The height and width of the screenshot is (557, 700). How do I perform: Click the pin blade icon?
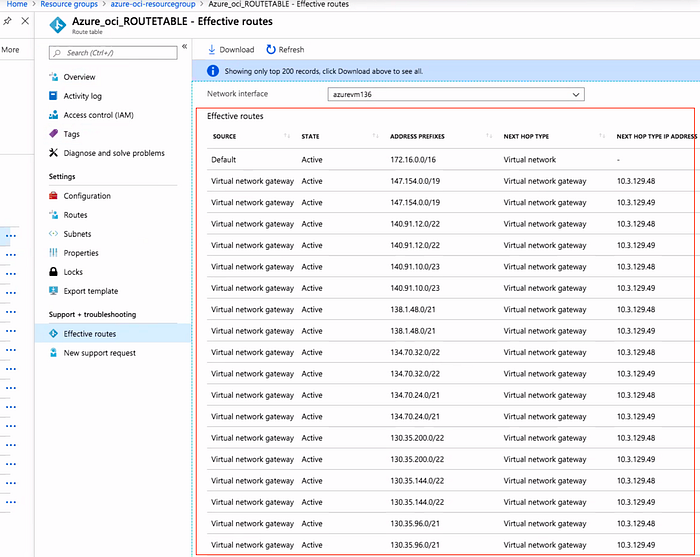point(7,21)
